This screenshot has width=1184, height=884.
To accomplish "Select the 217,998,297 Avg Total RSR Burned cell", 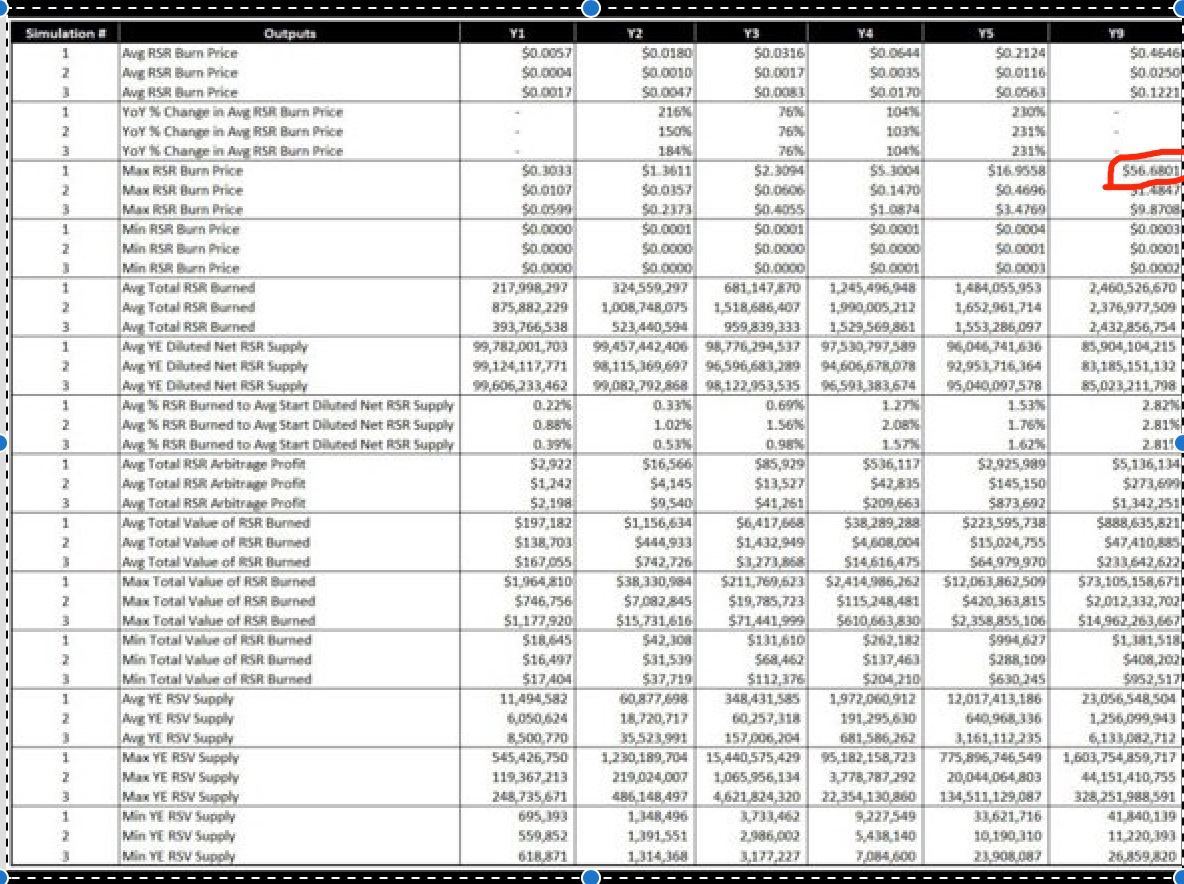I will tap(529, 288).
